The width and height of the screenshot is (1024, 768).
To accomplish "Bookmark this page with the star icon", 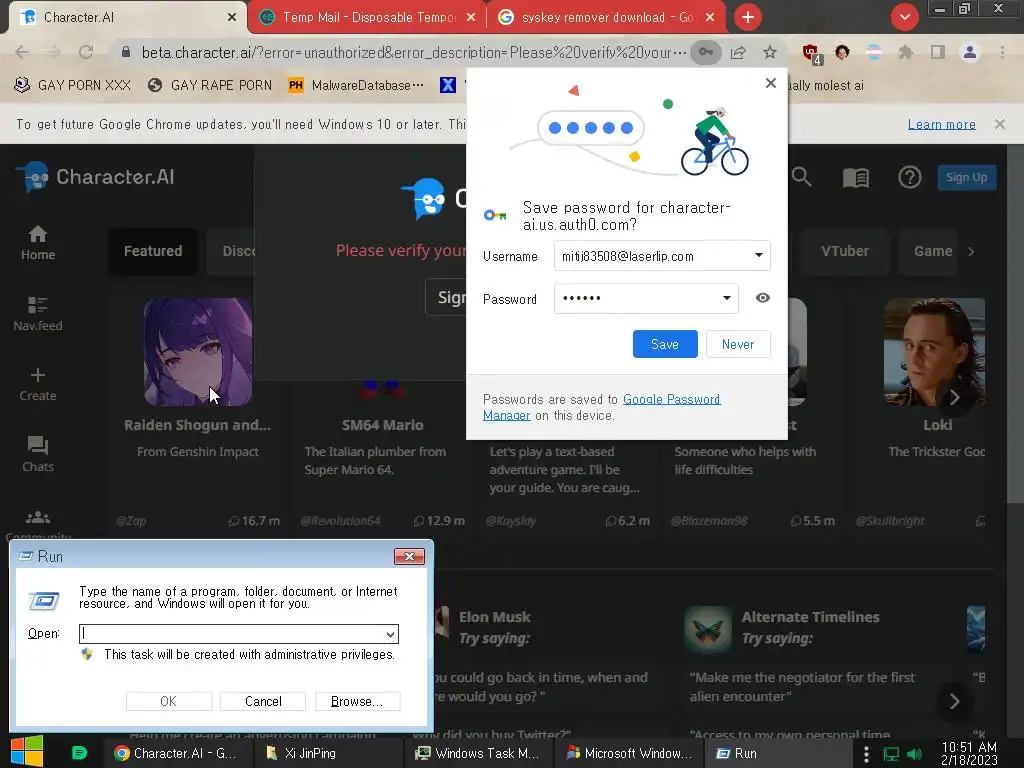I will [770, 52].
